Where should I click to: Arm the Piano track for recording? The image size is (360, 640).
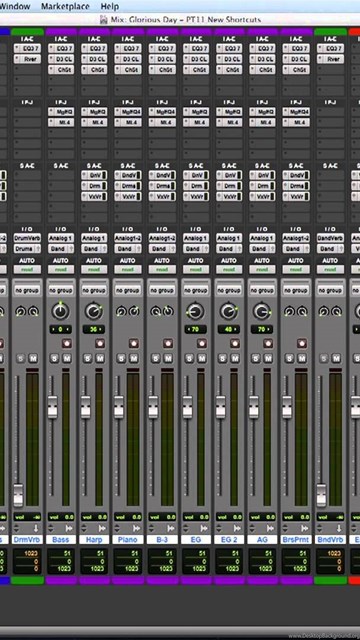[134, 343]
